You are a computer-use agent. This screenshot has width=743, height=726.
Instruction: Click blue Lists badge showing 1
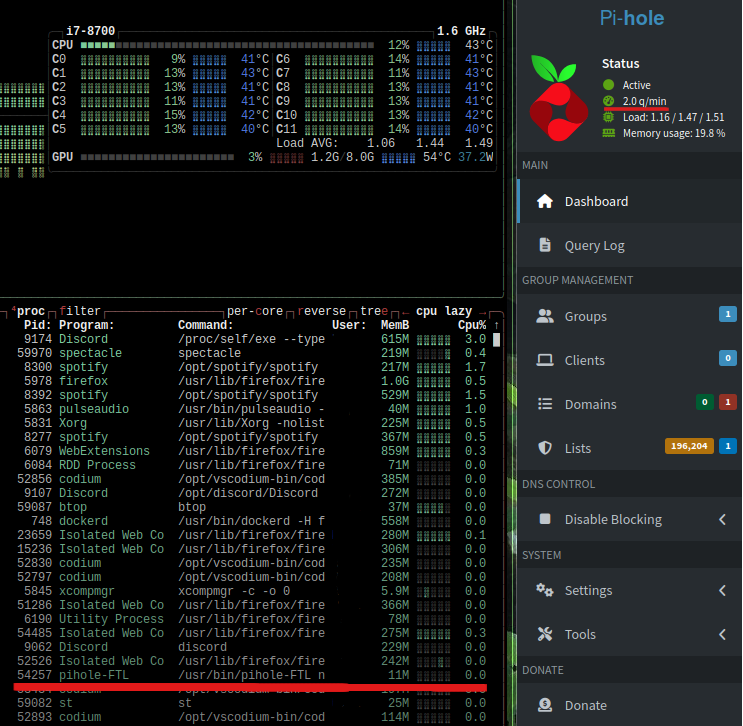tap(728, 446)
